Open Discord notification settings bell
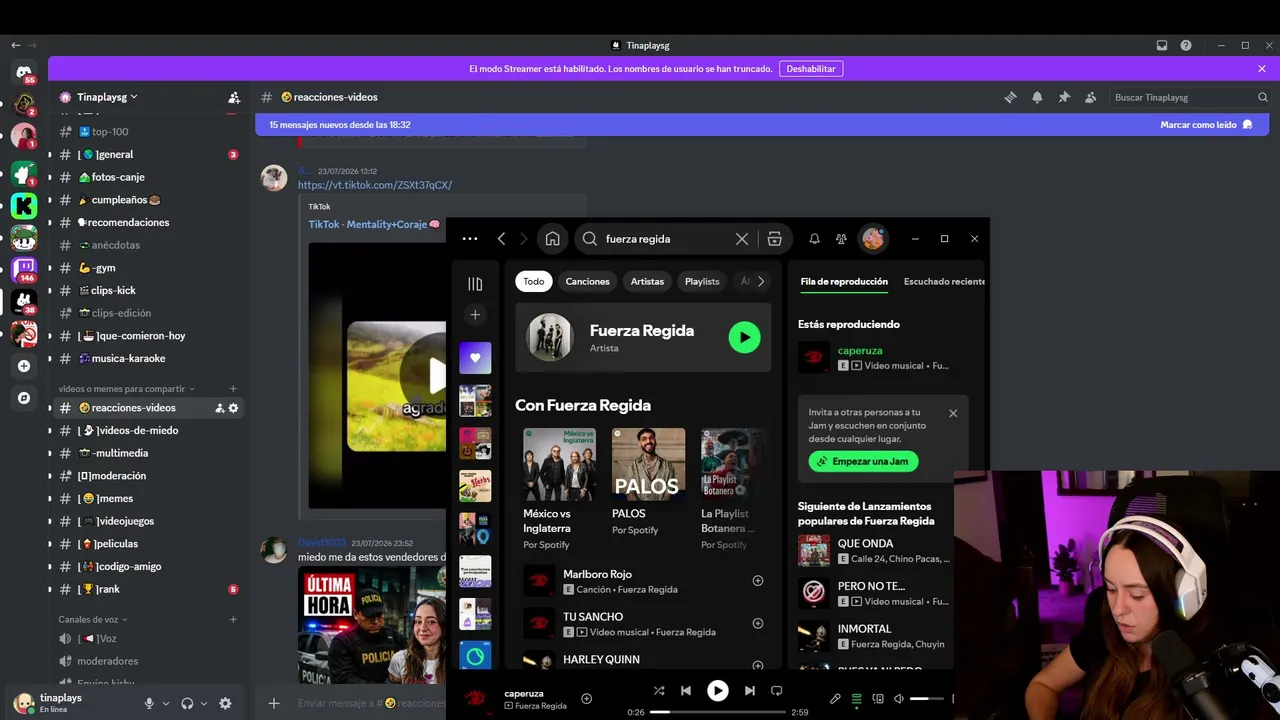 [x=1037, y=97]
